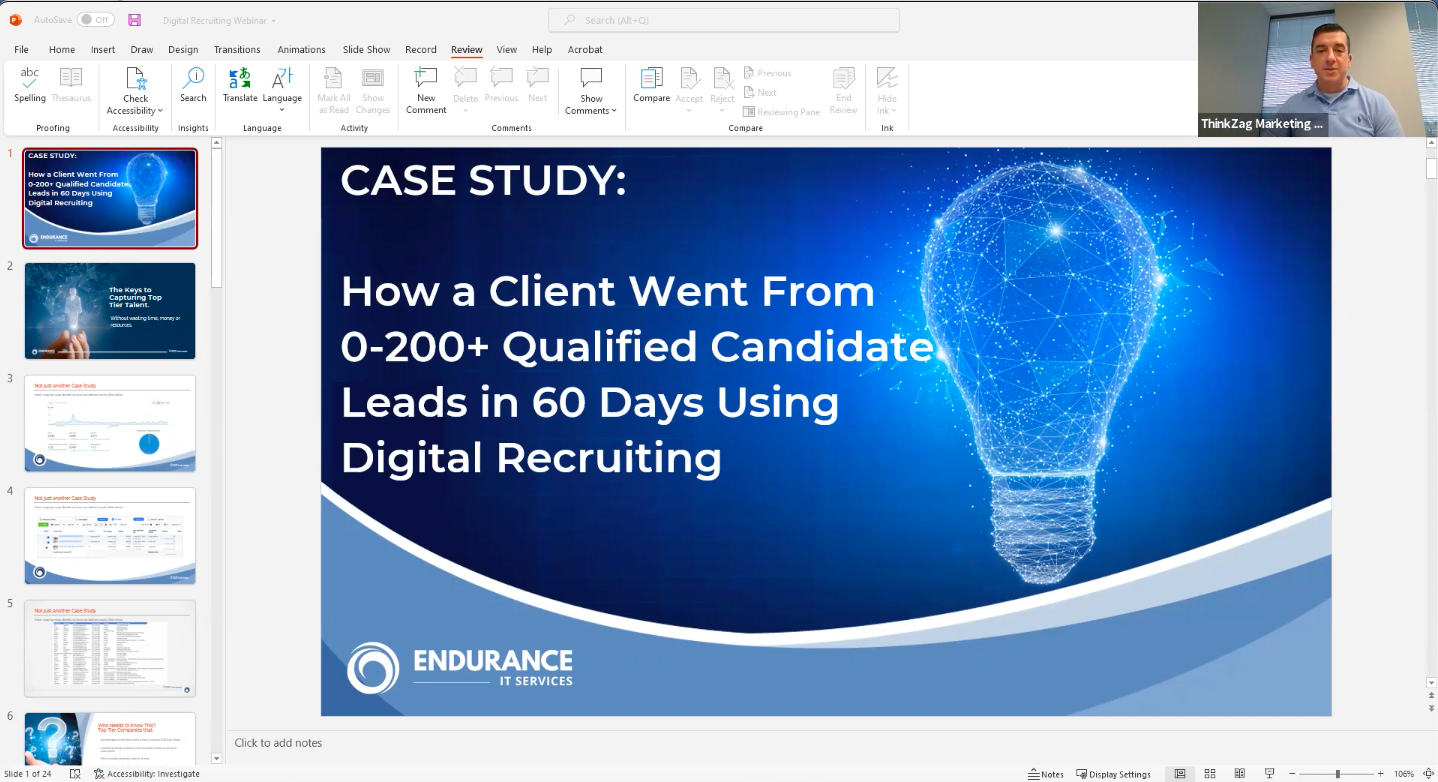The height and width of the screenshot is (782, 1438).
Task: Click Next change in Compare group
Action: [760, 92]
